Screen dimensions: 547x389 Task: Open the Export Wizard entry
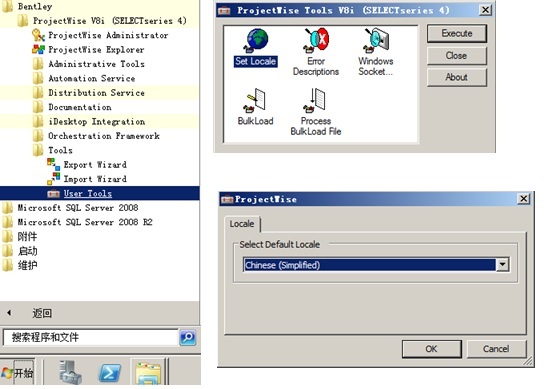click(87, 164)
